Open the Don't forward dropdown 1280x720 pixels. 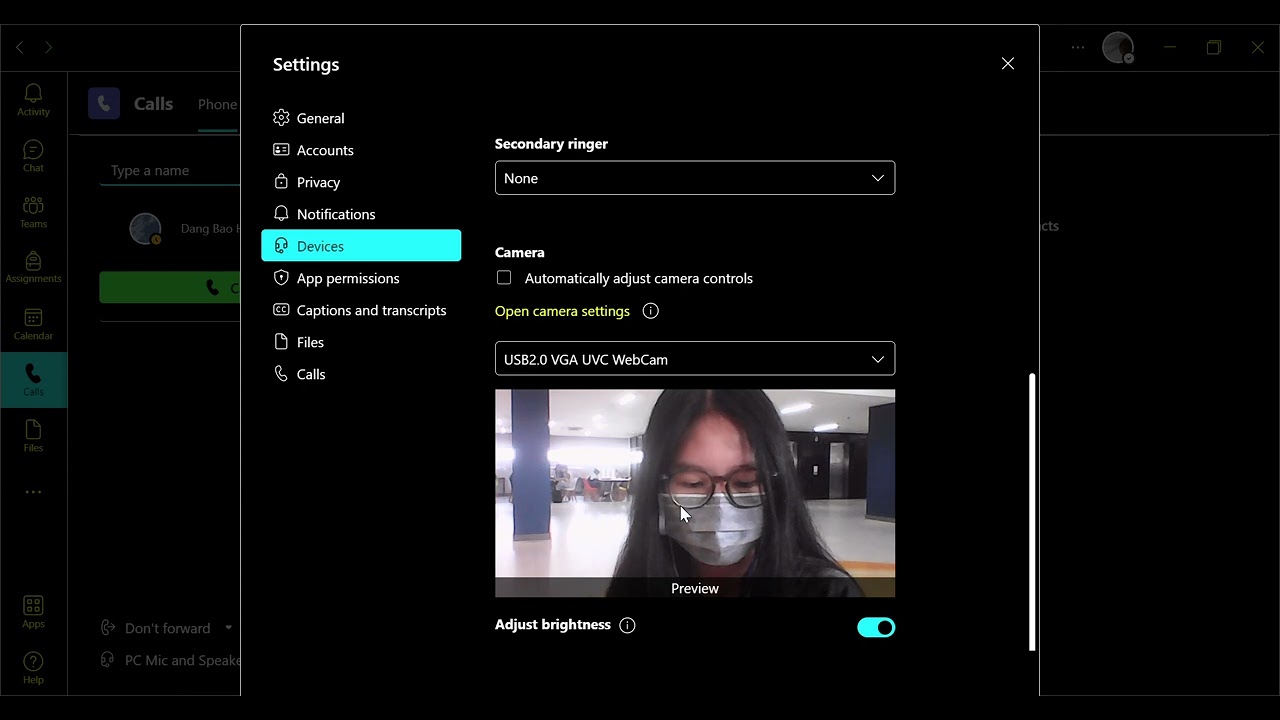[167, 628]
